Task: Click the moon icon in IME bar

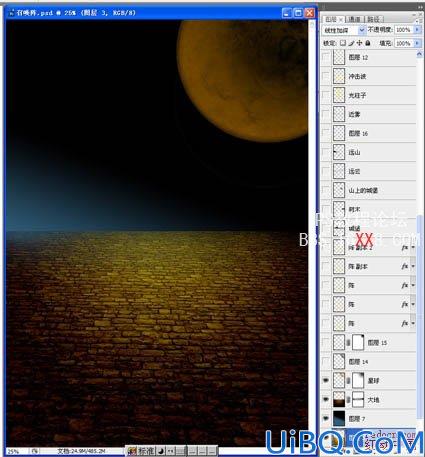Action: coord(161,451)
